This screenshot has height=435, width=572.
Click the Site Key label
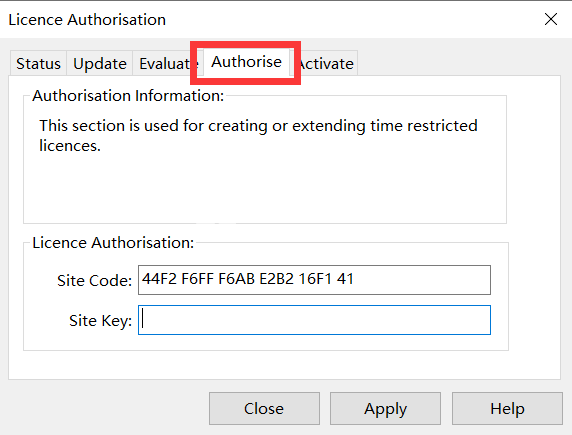[100, 321]
